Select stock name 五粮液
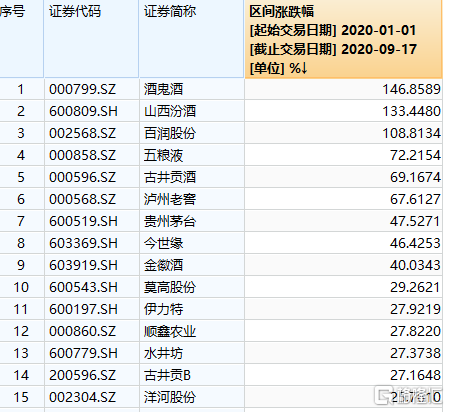 (163, 155)
